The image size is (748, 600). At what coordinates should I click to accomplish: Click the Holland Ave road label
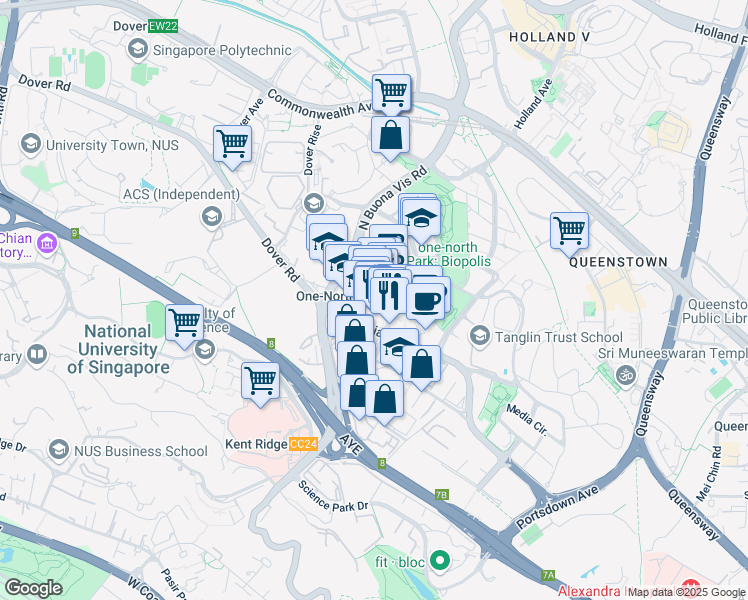[x=534, y=104]
